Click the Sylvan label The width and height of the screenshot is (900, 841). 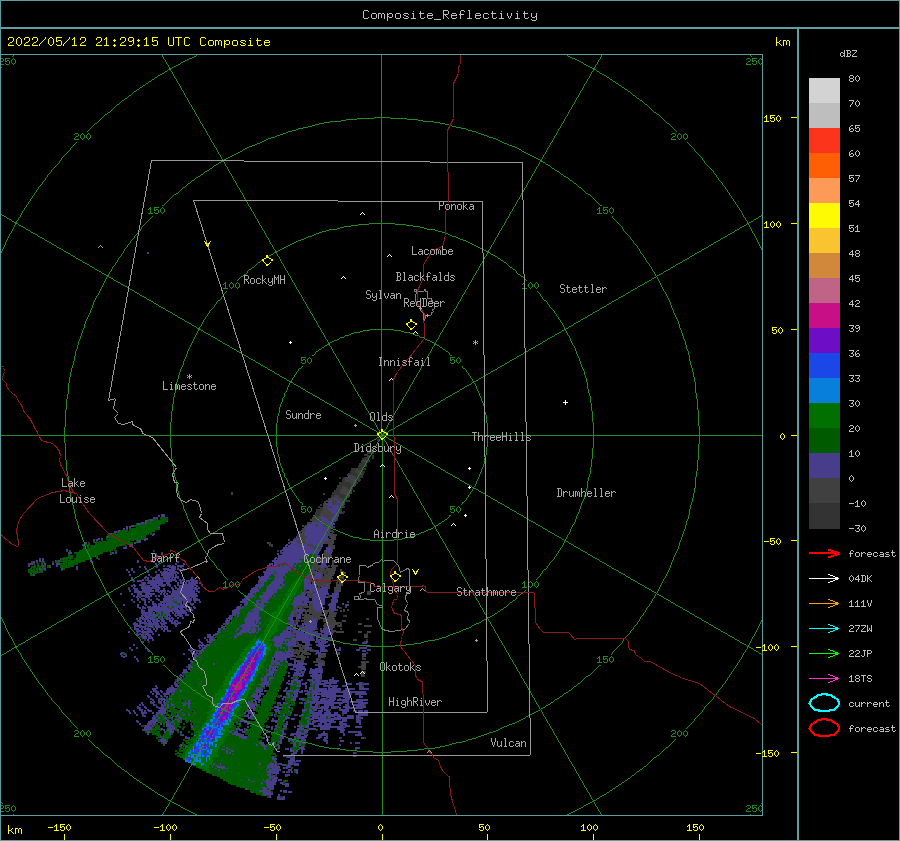click(x=383, y=295)
